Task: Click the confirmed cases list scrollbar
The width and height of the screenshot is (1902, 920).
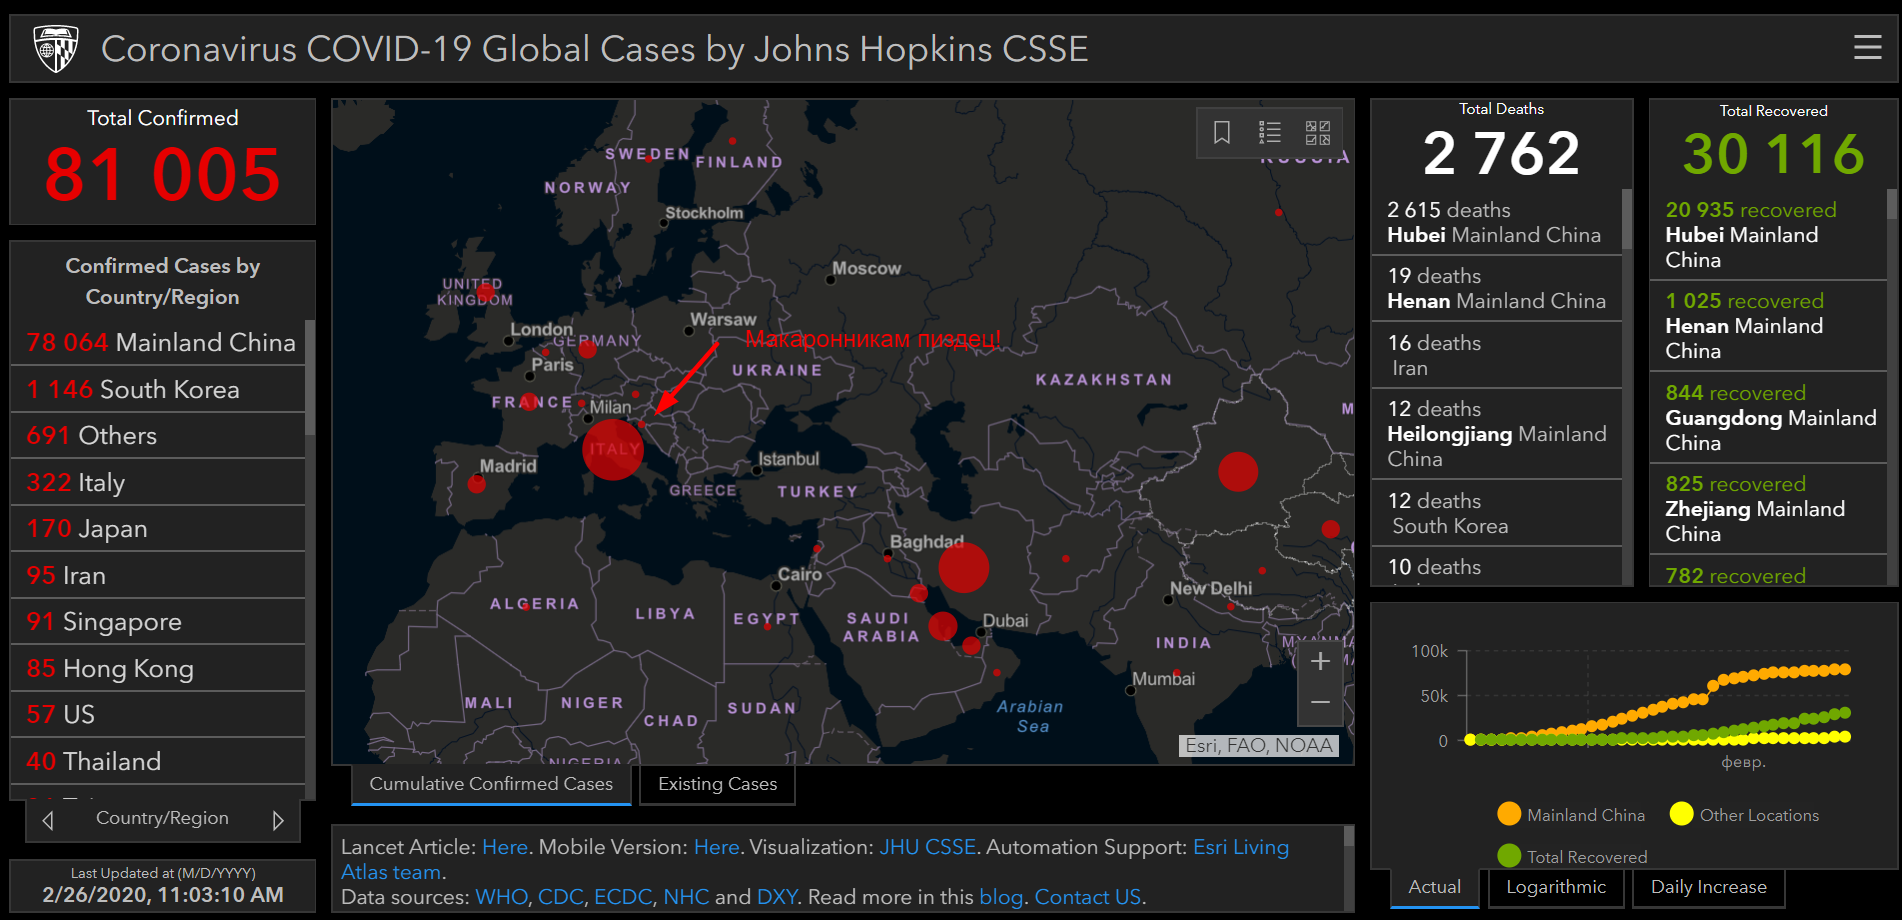Action: 310,377
